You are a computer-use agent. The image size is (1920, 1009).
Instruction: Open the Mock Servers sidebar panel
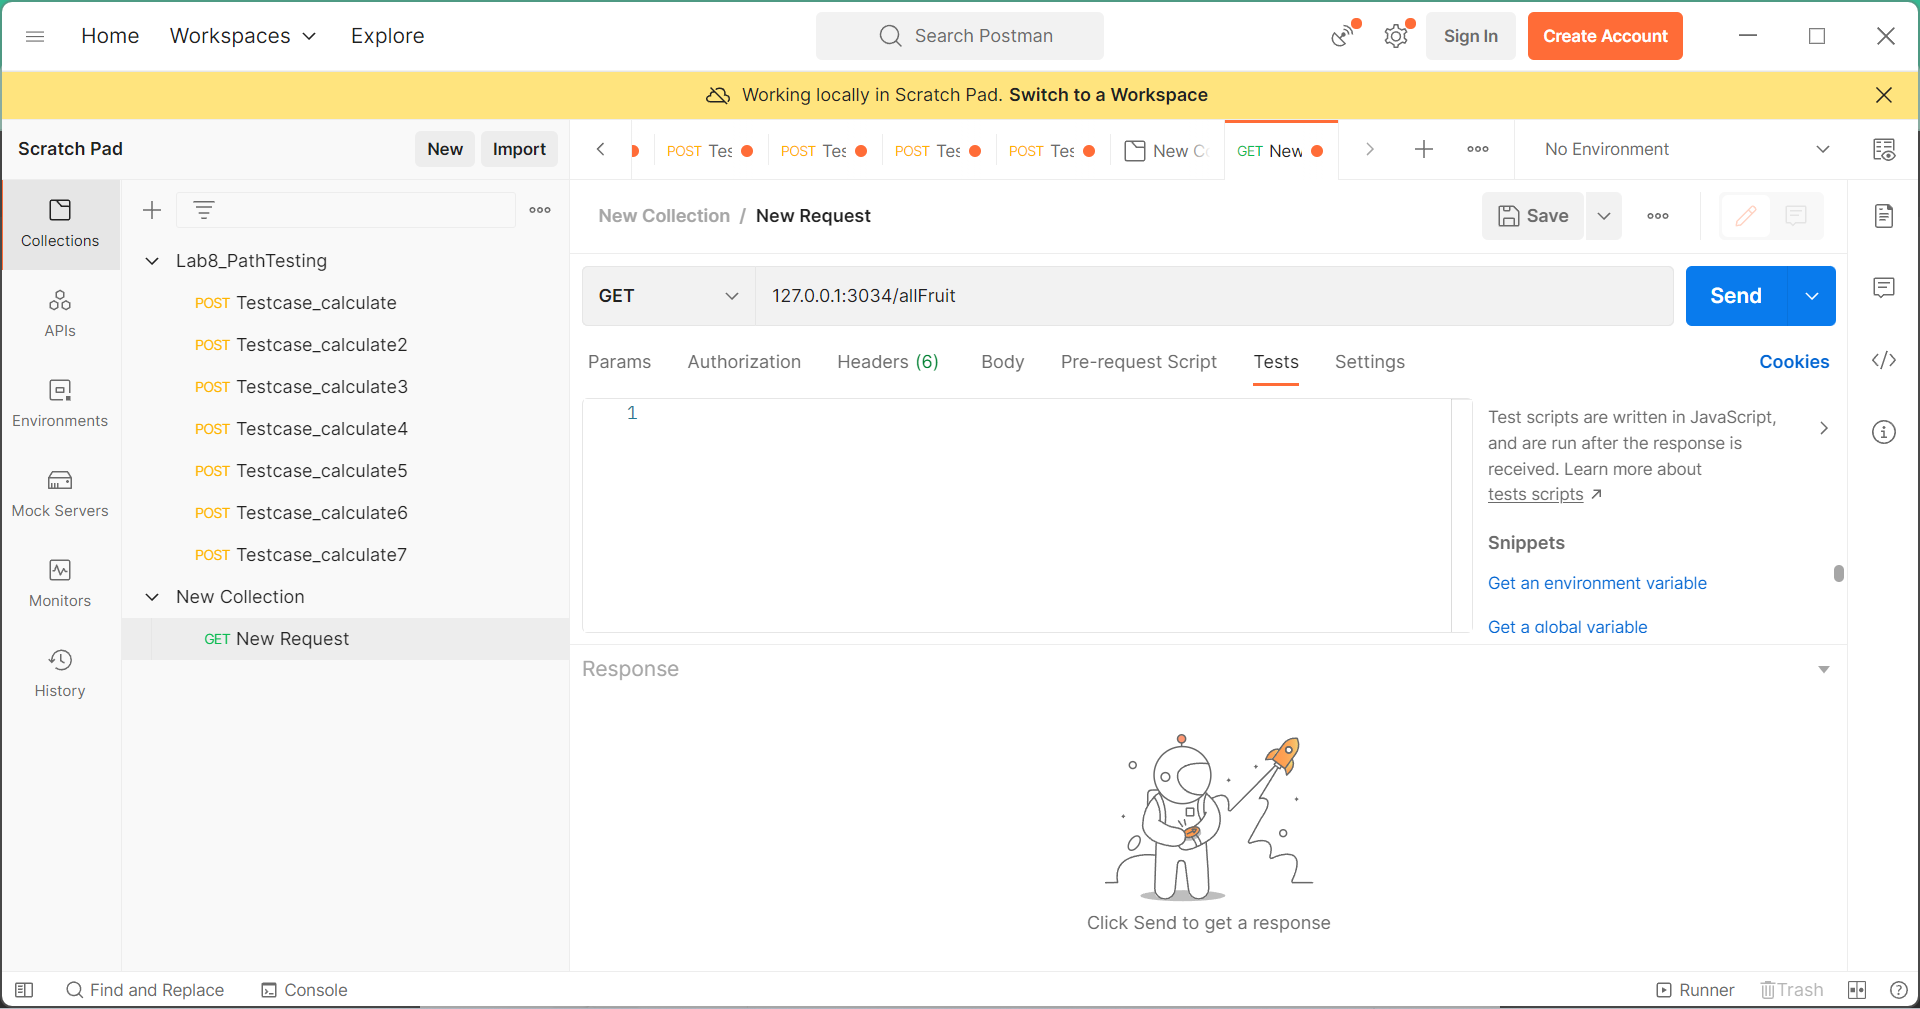[60, 493]
